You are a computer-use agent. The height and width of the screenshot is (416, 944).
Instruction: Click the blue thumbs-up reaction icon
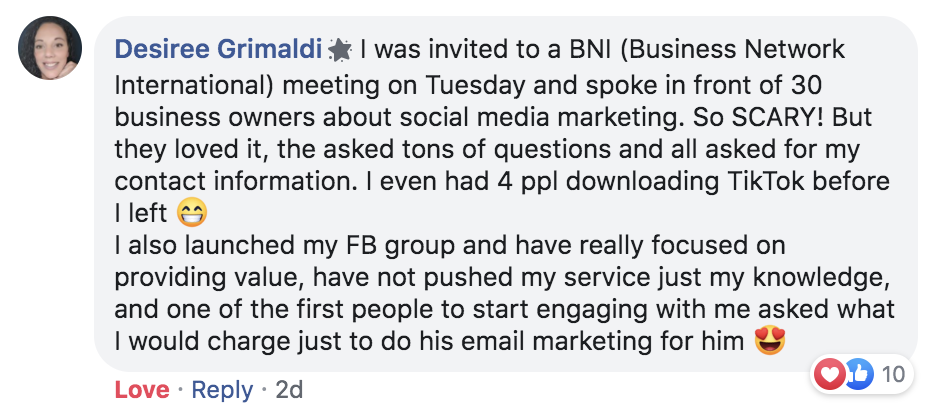(858, 375)
